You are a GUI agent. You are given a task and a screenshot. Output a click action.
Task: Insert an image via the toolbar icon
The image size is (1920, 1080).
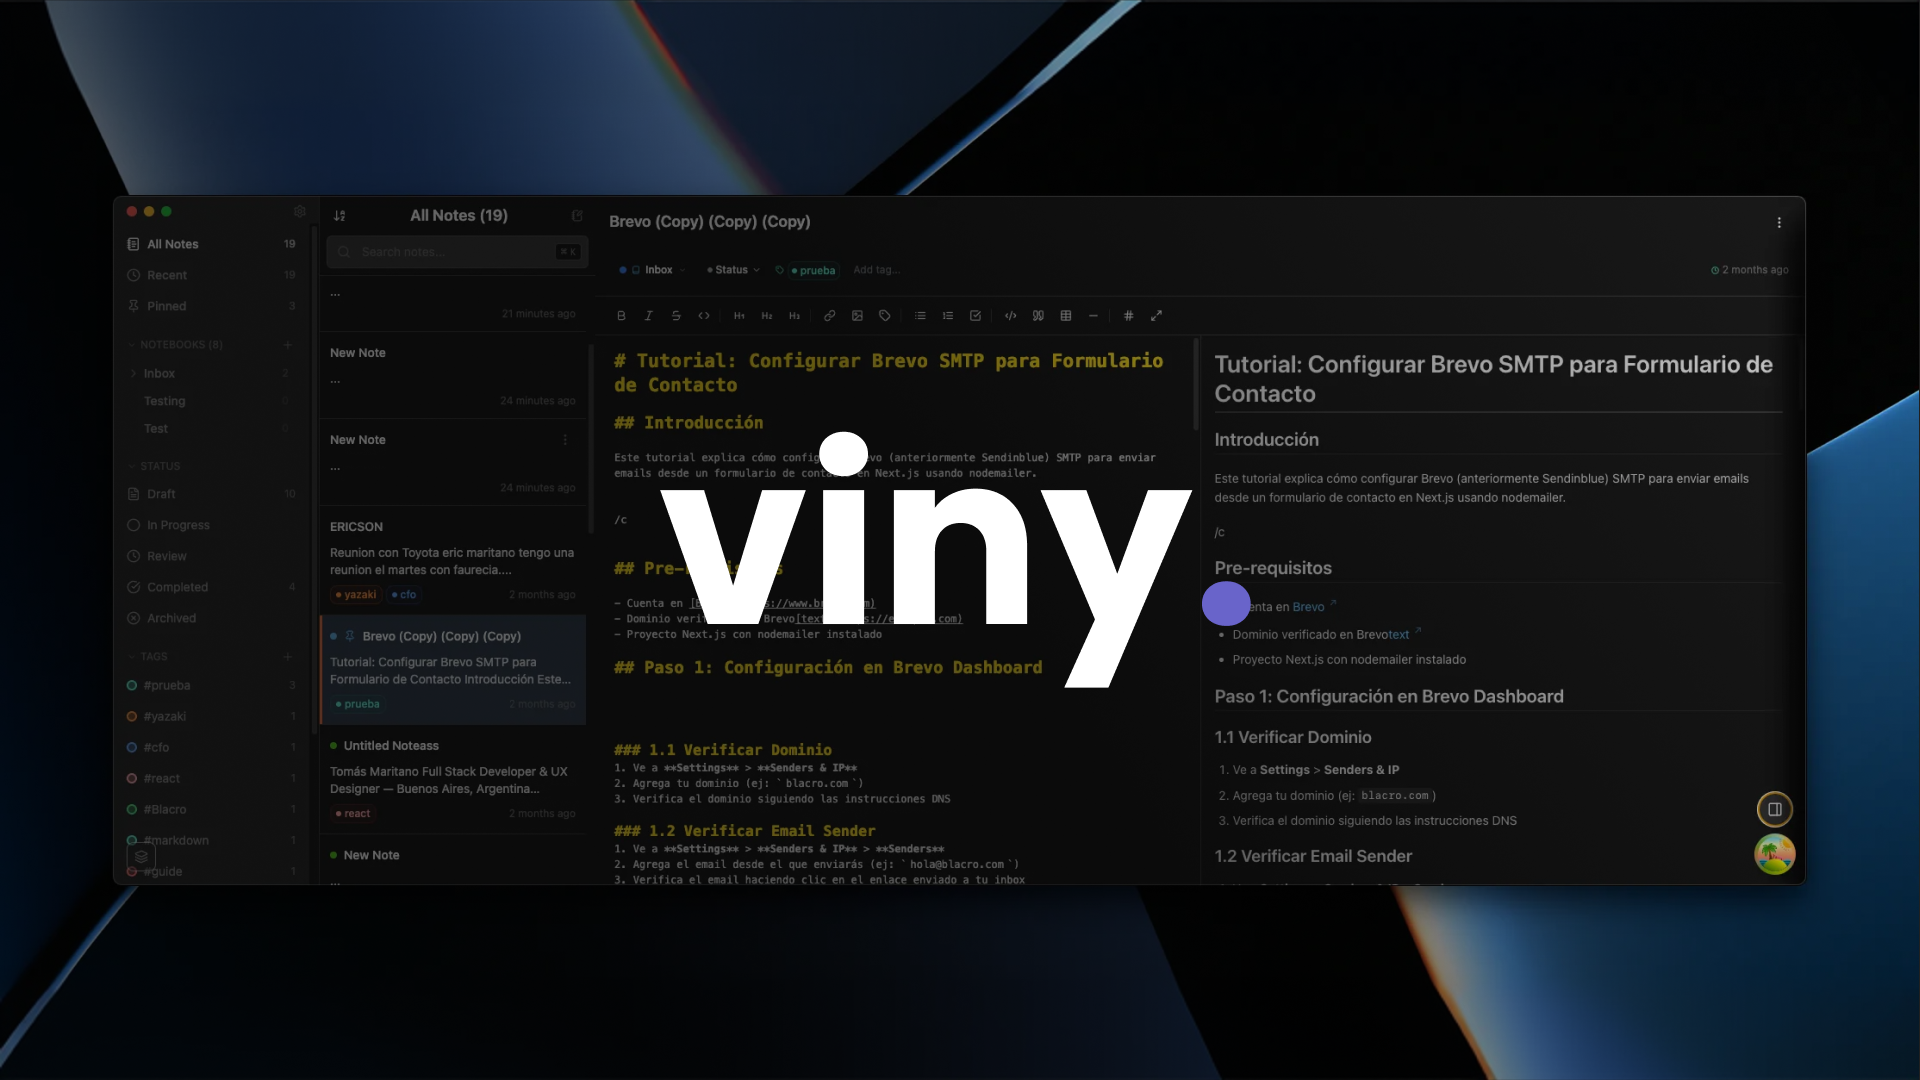click(857, 315)
